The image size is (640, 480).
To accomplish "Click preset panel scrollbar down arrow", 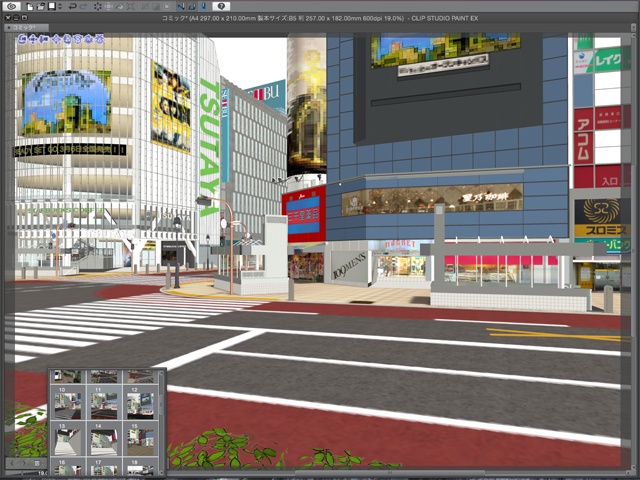I will [162, 472].
